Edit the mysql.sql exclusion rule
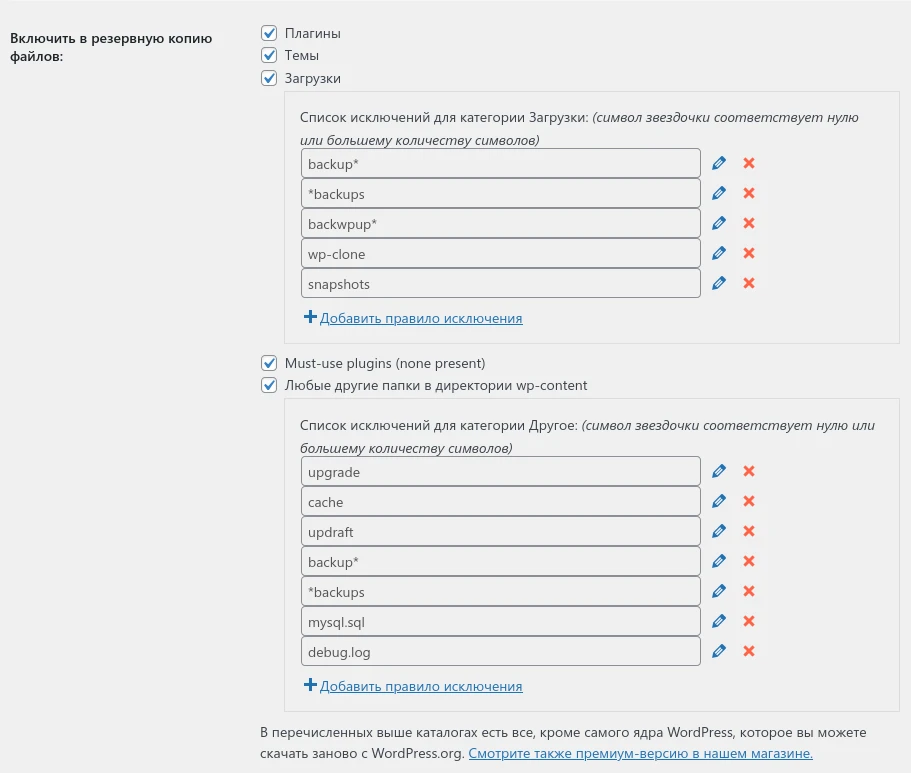Image resolution: width=911 pixels, height=773 pixels. (x=718, y=621)
